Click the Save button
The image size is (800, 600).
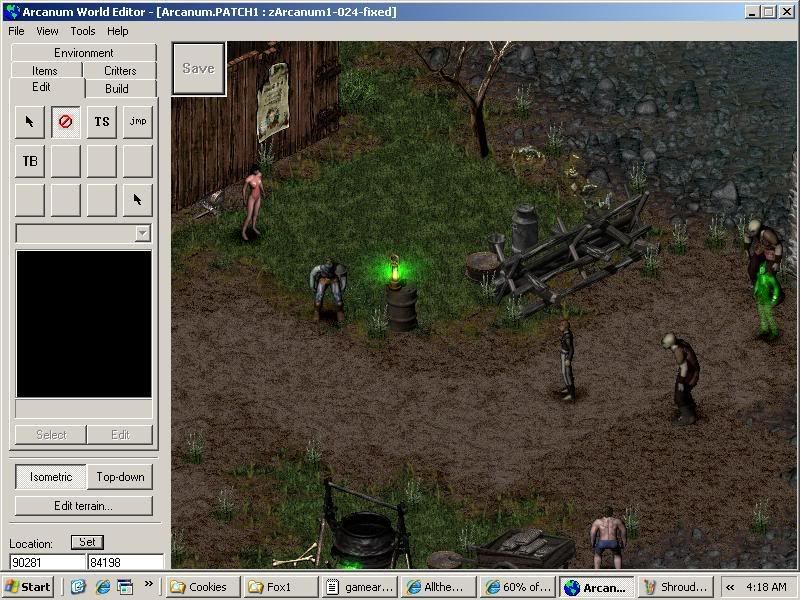coord(199,68)
